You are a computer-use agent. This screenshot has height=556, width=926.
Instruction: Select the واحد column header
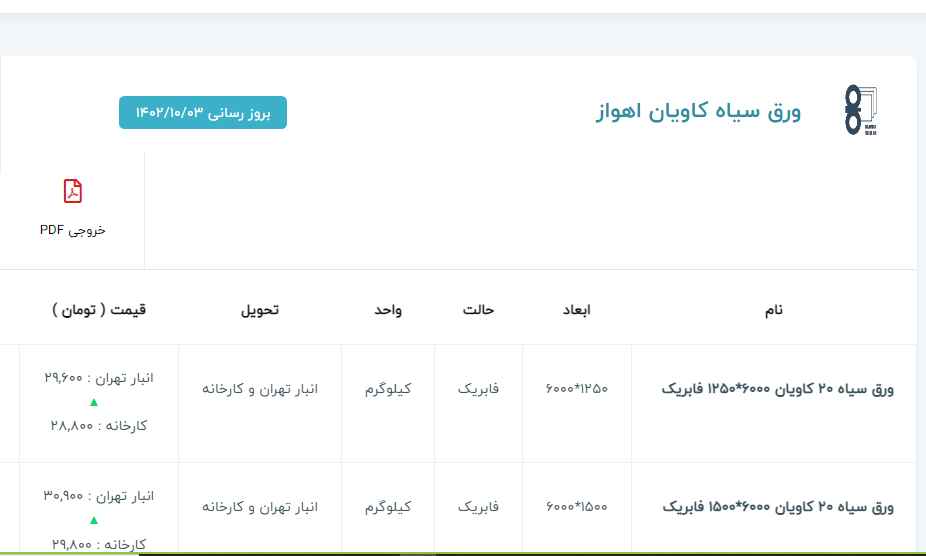(388, 310)
